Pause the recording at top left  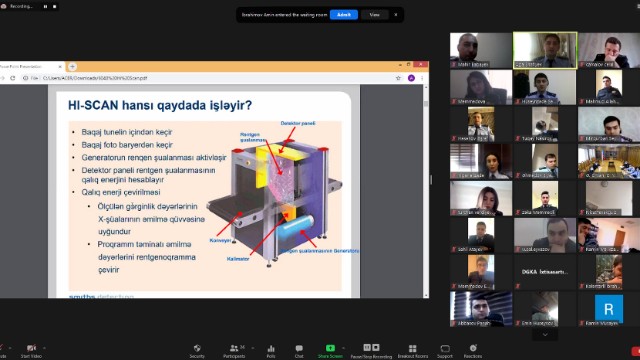click(45, 7)
